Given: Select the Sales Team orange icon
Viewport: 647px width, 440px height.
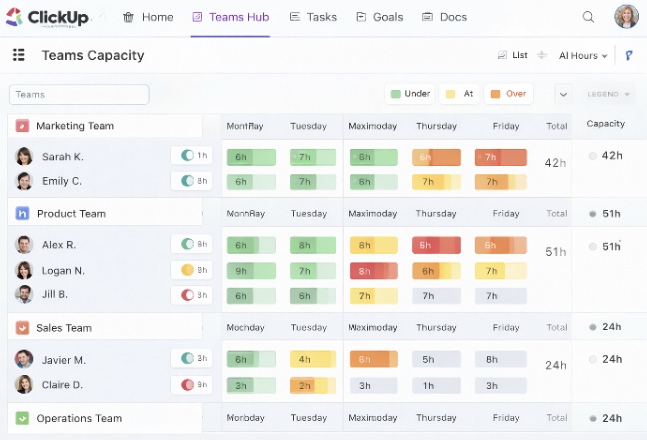Looking at the screenshot, I should [22, 327].
